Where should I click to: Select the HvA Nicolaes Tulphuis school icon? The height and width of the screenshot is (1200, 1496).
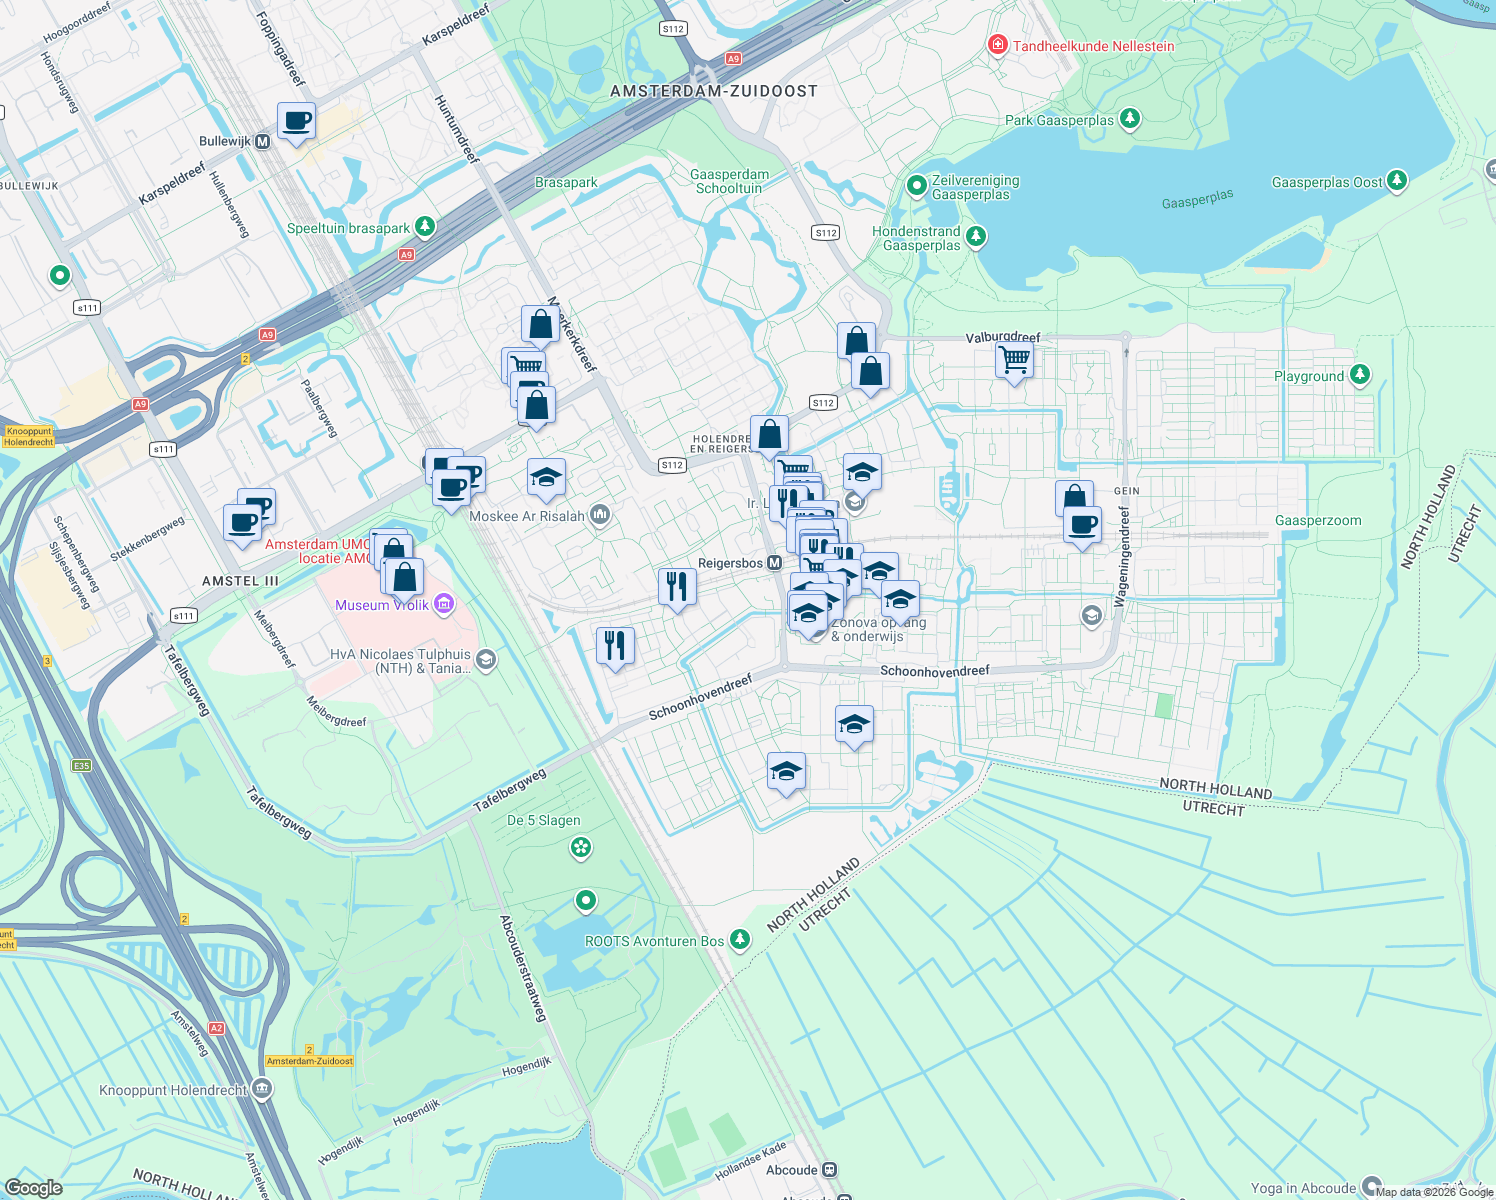click(x=486, y=659)
